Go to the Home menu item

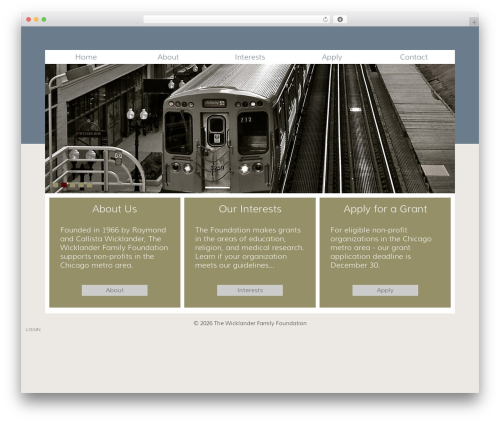(x=86, y=57)
